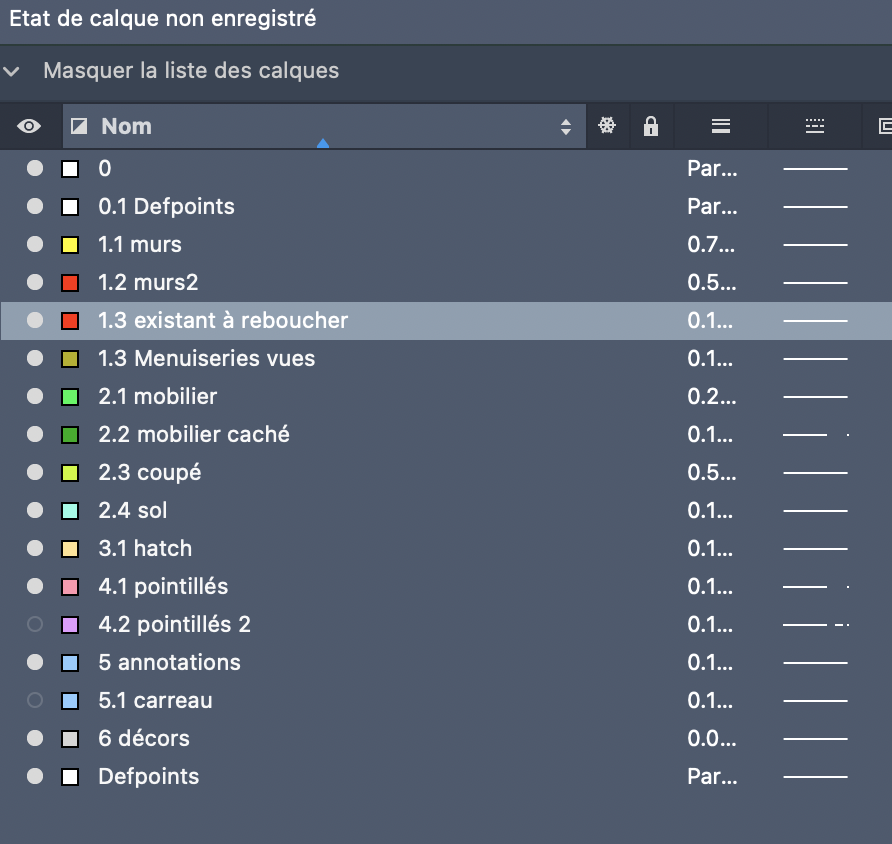Image resolution: width=892 pixels, height=844 pixels.
Task: Click the 2.2 mobilier caché dashed linetype
Action: click(x=815, y=435)
